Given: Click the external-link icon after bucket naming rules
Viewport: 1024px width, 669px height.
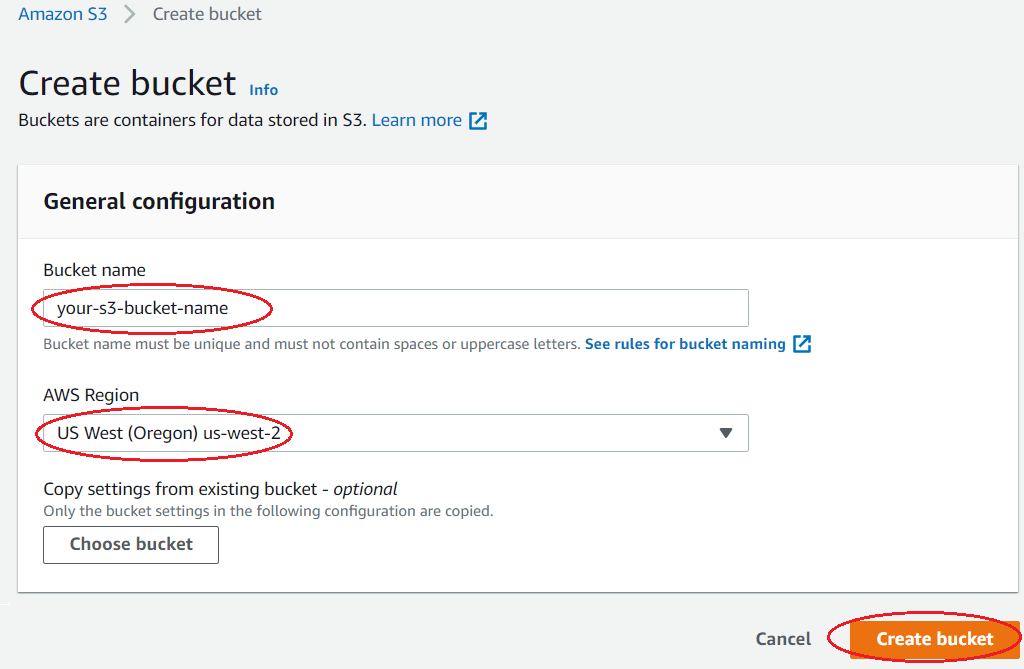Looking at the screenshot, I should tap(802, 344).
